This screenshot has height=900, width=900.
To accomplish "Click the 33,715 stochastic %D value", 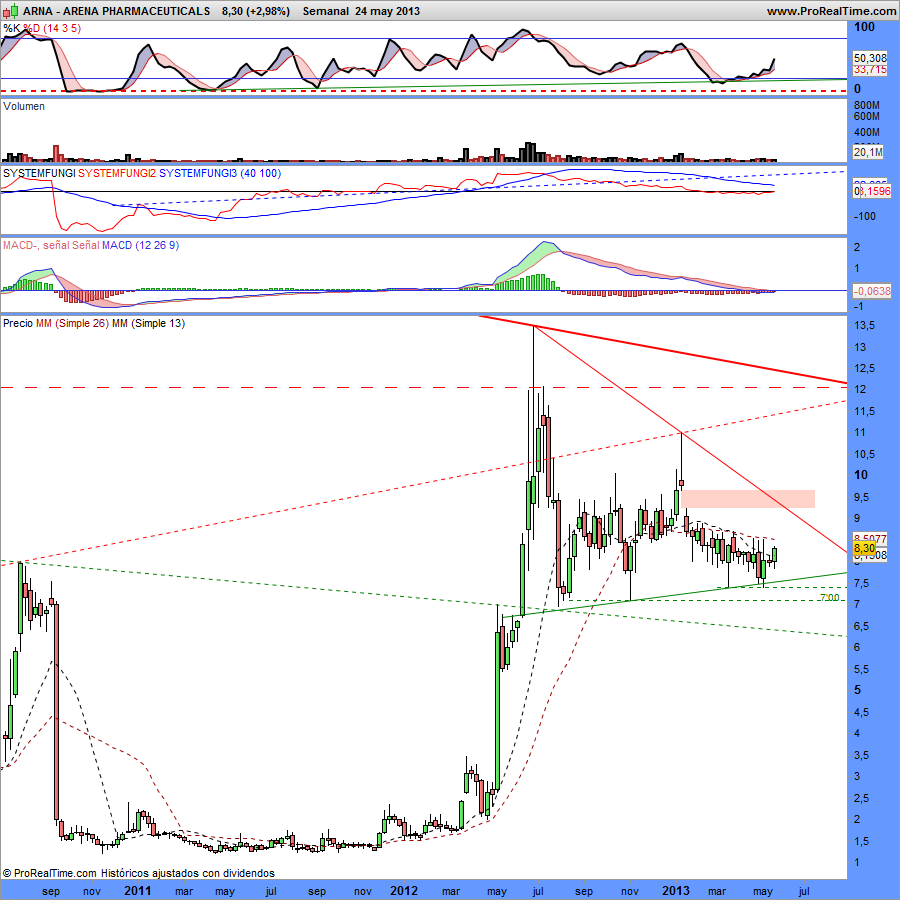I will click(870, 69).
